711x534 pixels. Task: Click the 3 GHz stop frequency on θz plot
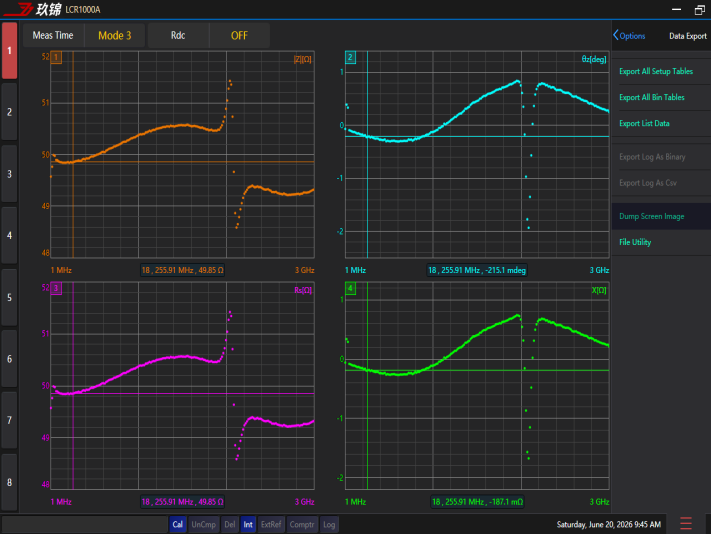pos(599,270)
